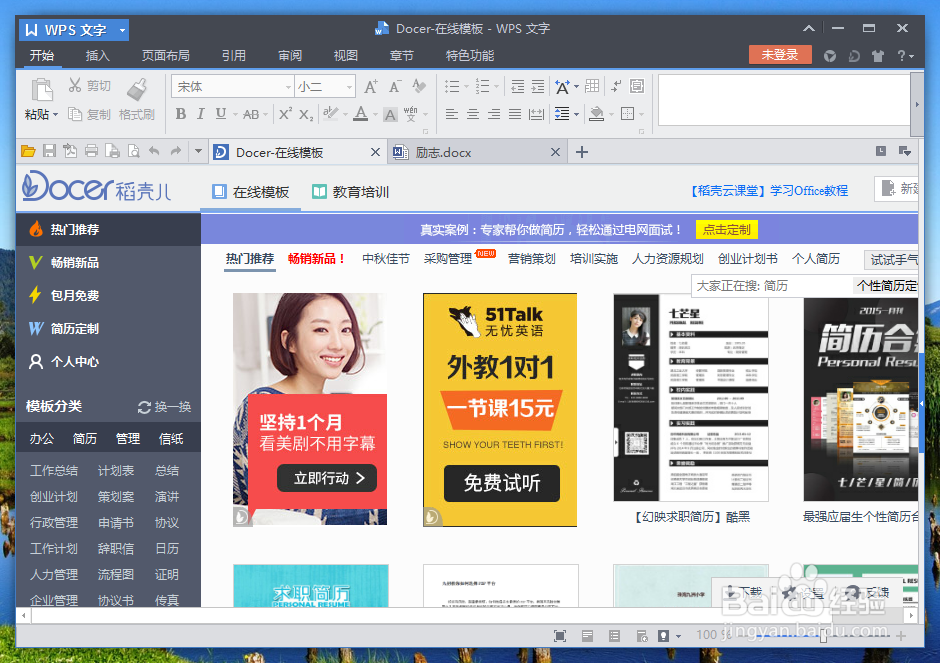The image size is (940, 663).
Task: Click the redo arrow icon
Action: [176, 151]
